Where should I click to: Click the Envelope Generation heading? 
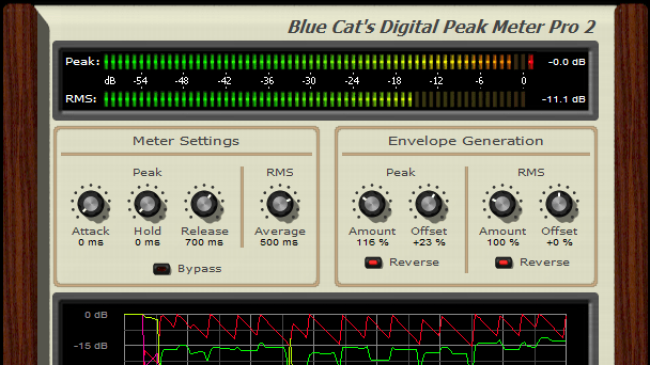pos(466,141)
